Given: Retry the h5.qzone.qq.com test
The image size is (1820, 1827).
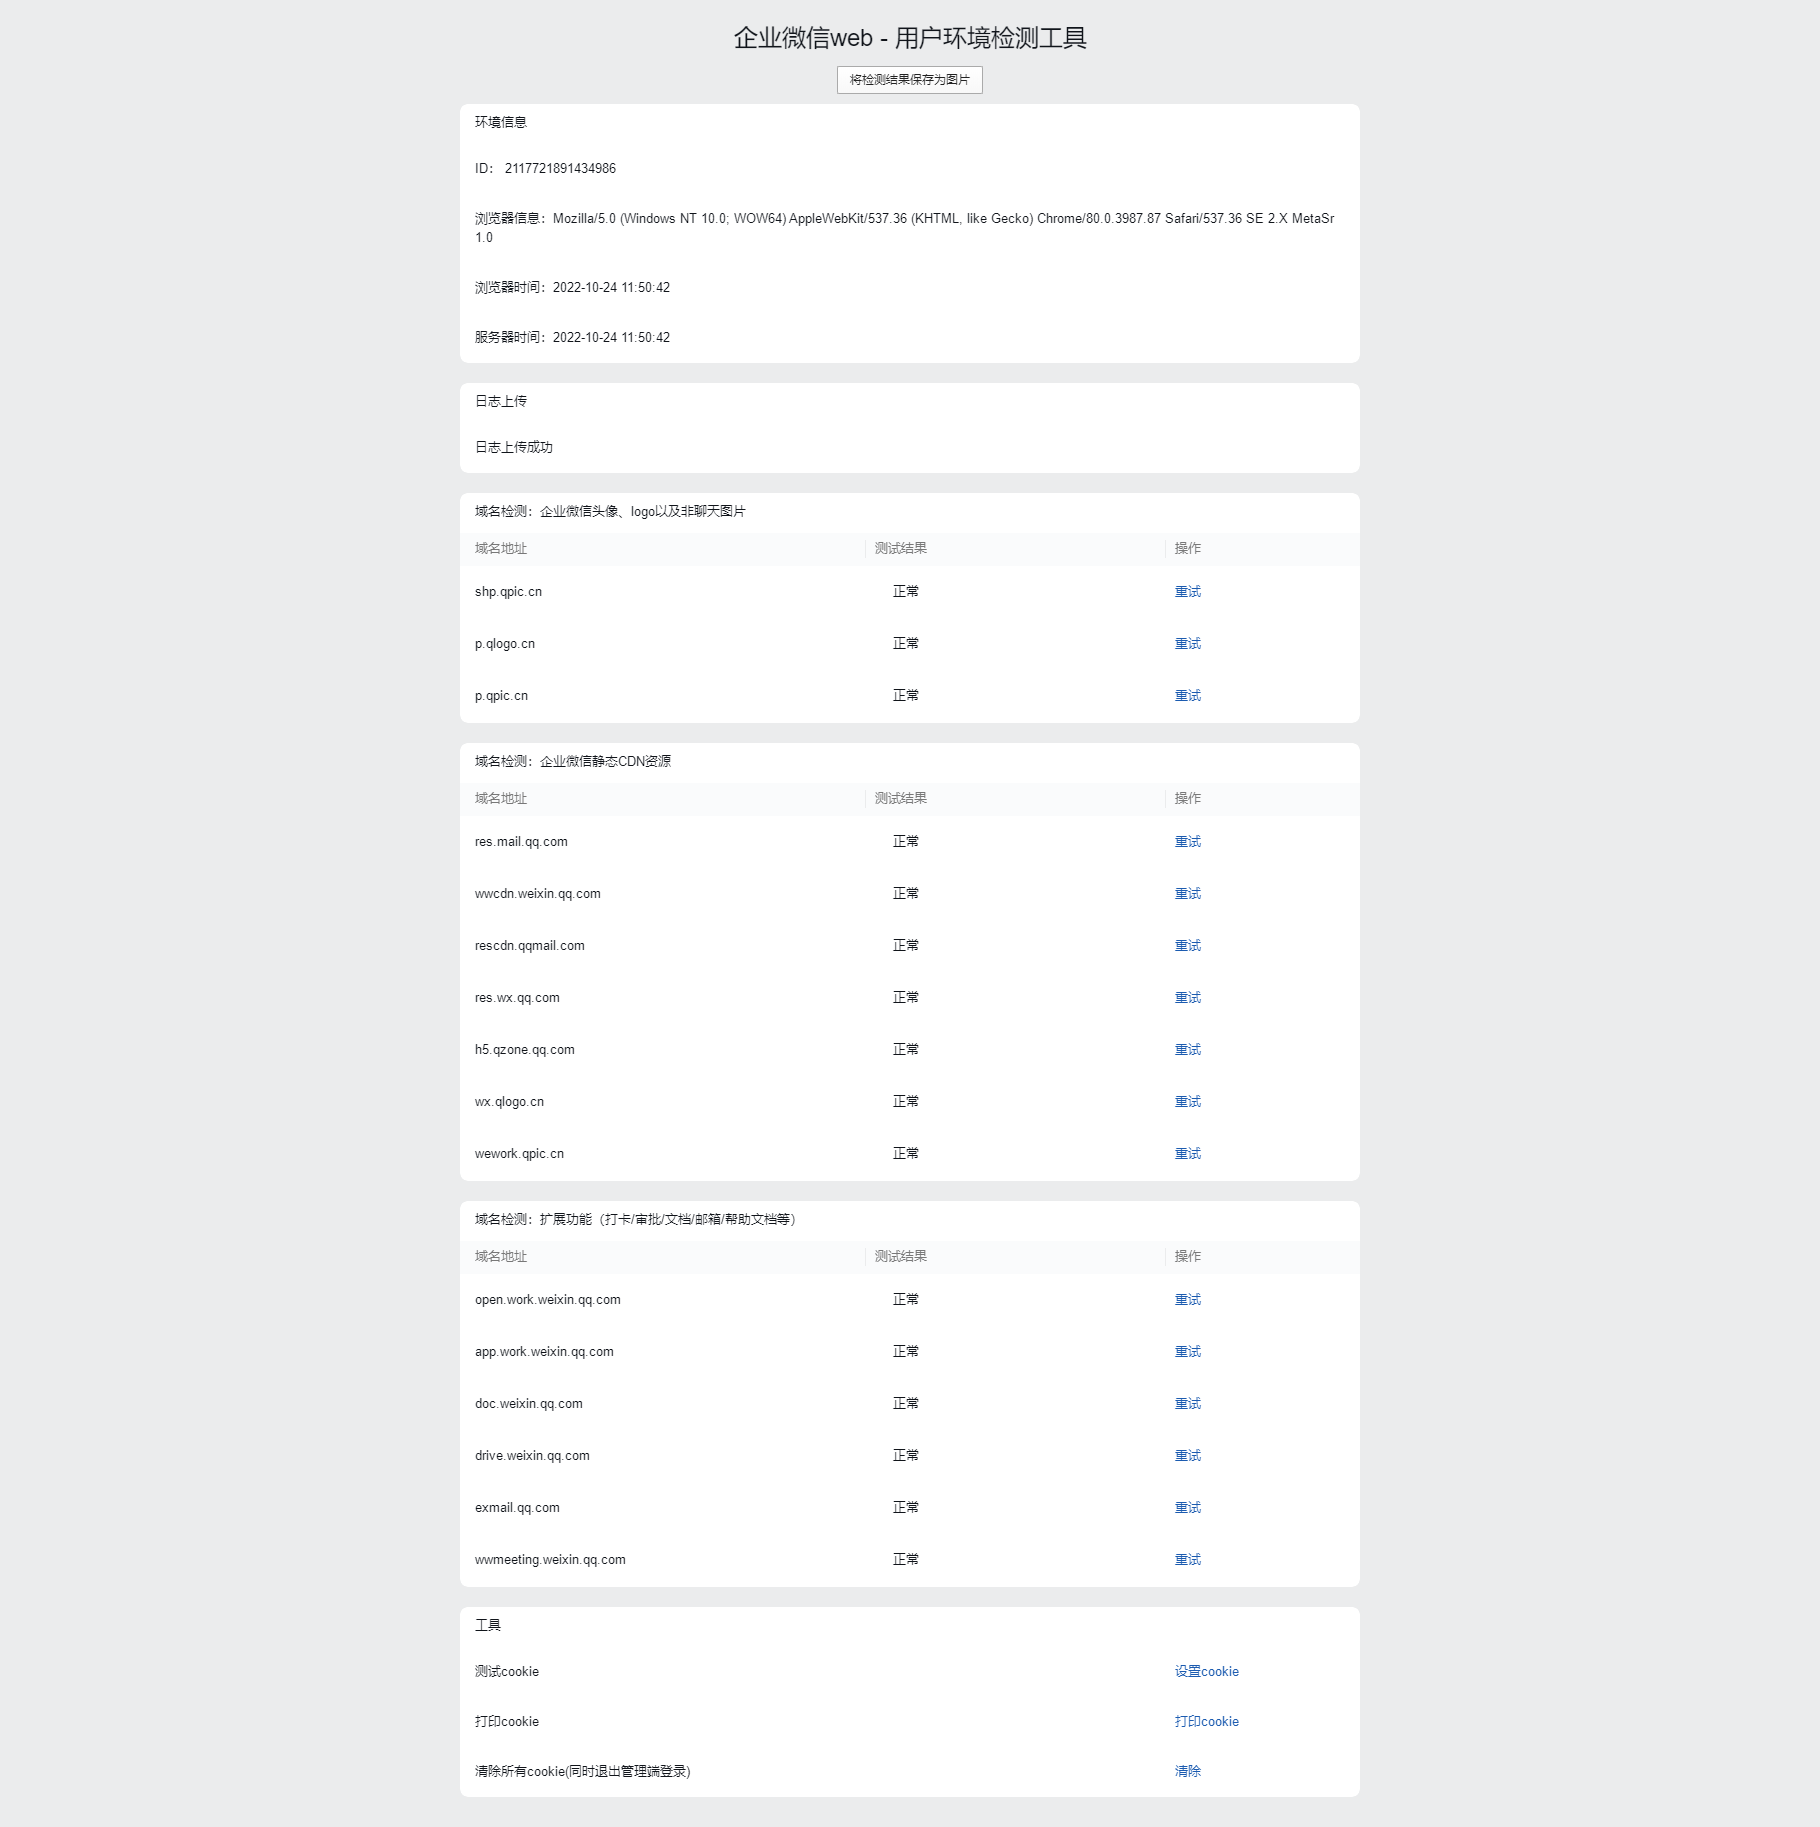Looking at the screenshot, I should coord(1187,1050).
